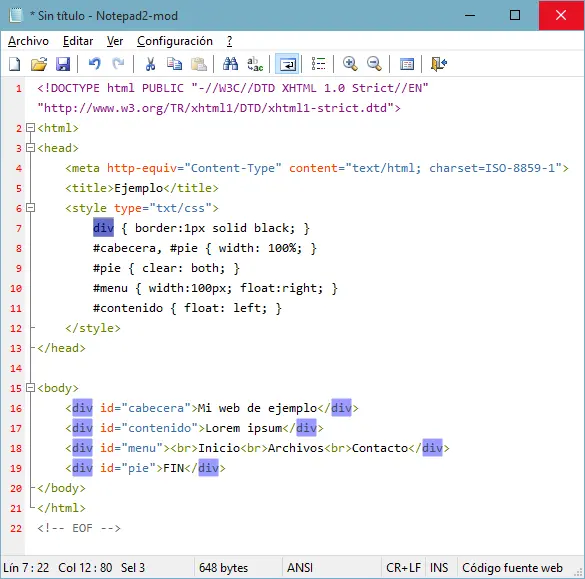Screen dimensions: 585x579
Task: Click line number 1 in the margin
Action: click(x=19, y=89)
